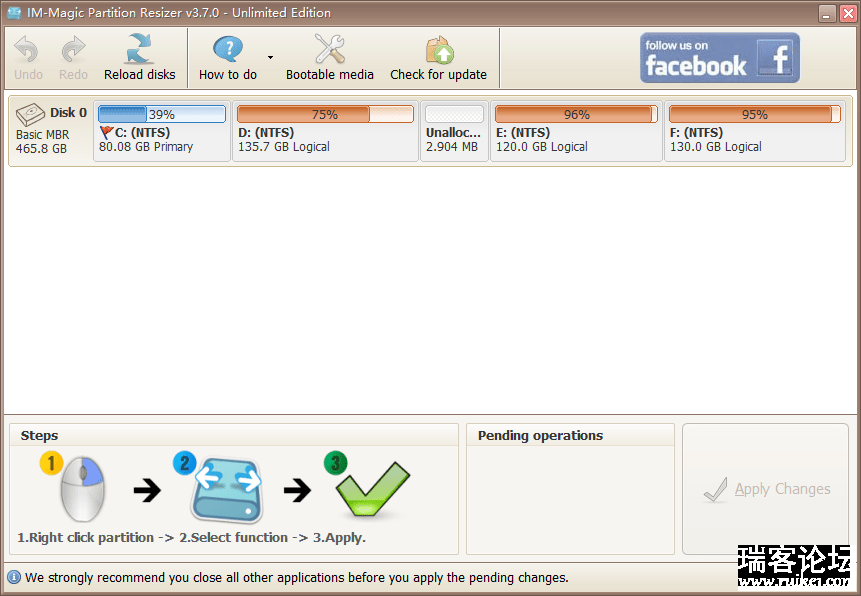This screenshot has width=861, height=596.
Task: Select the Unallocated 2.904 MB space
Action: tap(454, 131)
